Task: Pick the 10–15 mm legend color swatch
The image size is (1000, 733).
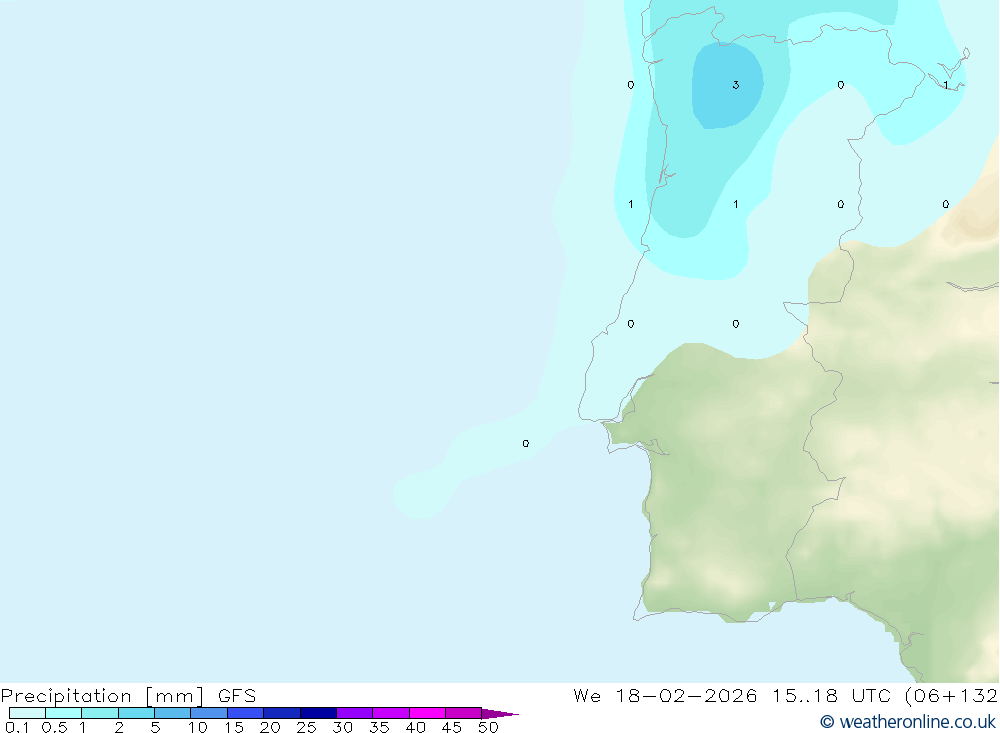Action: coord(209,713)
